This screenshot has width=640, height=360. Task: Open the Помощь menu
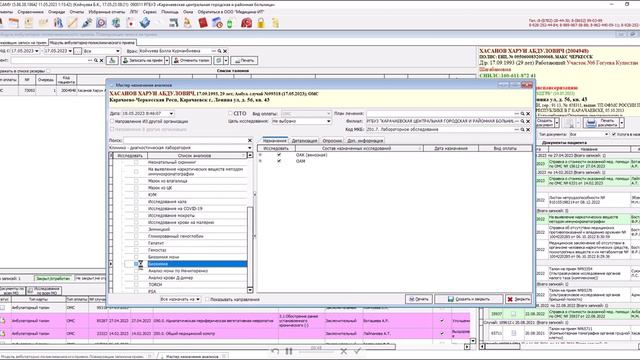pos(169,12)
